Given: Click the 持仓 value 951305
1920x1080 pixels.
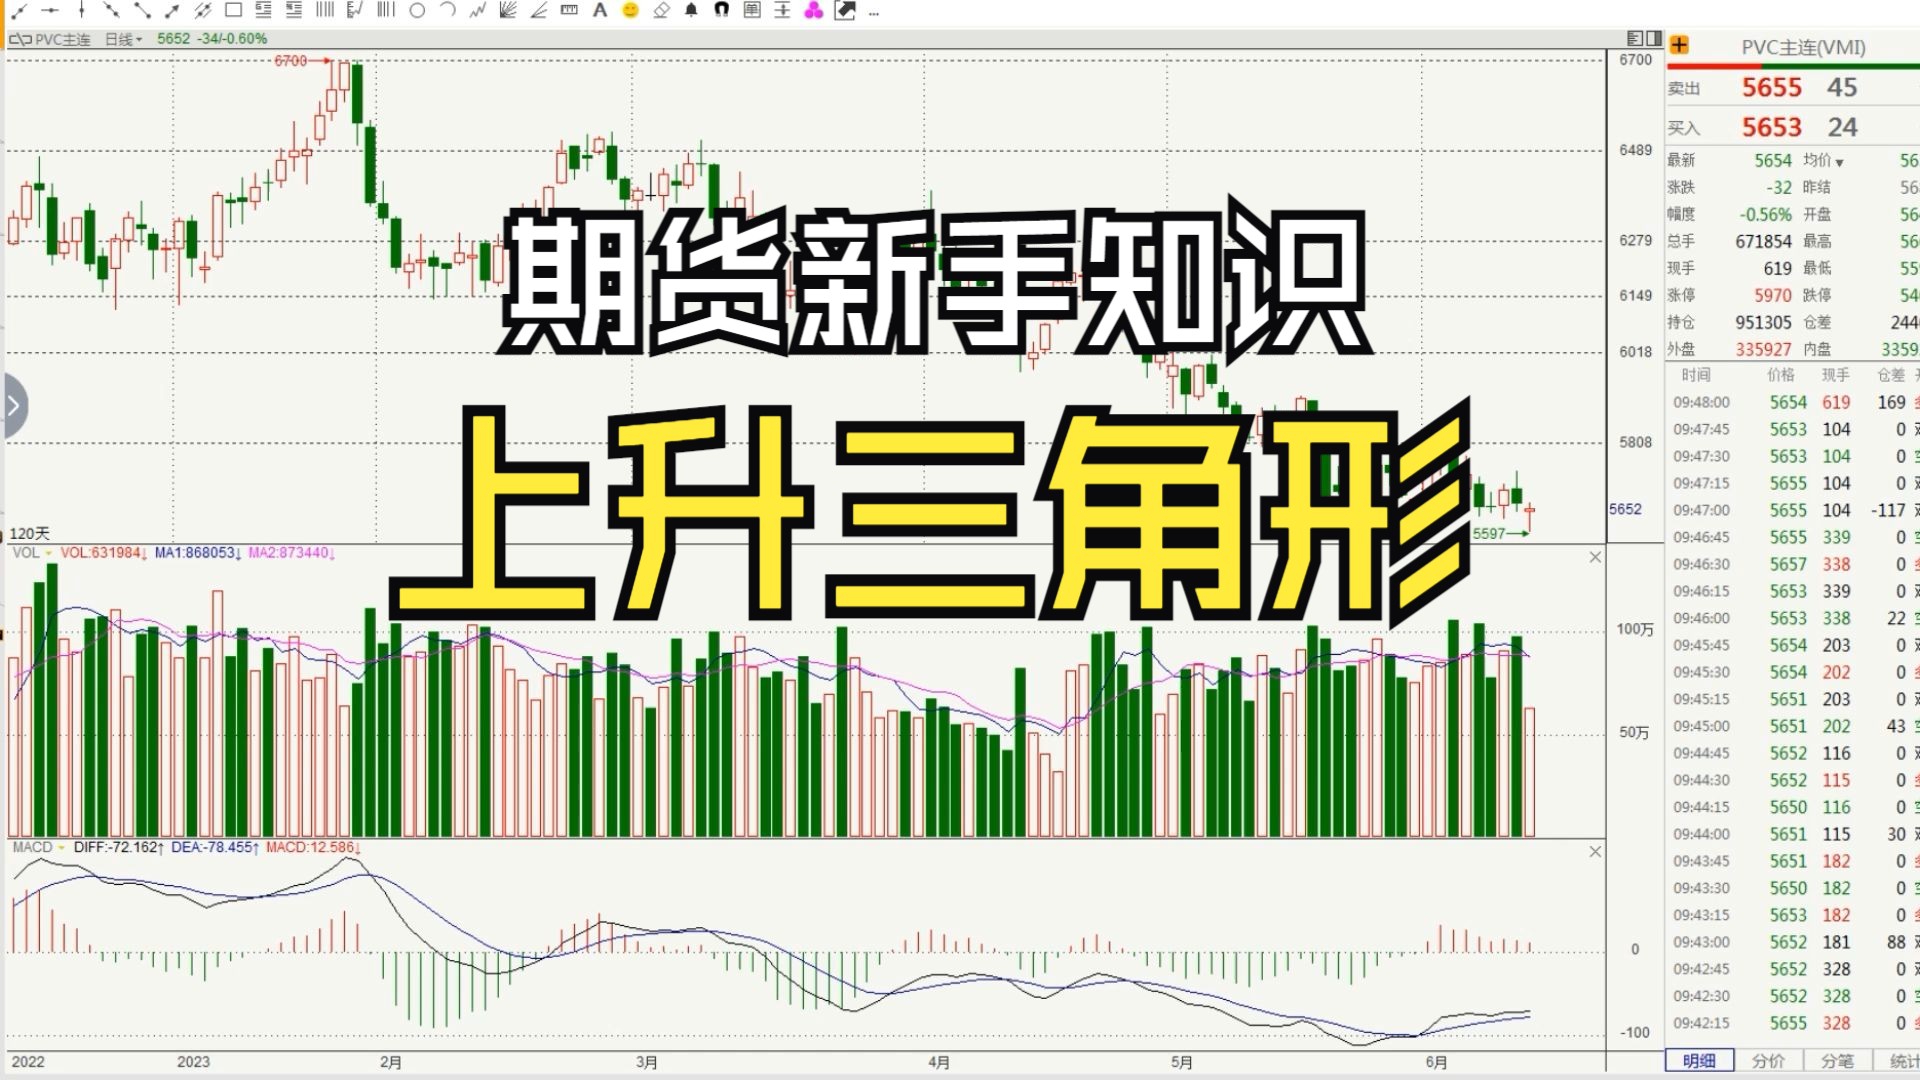Looking at the screenshot, I should [x=1763, y=322].
